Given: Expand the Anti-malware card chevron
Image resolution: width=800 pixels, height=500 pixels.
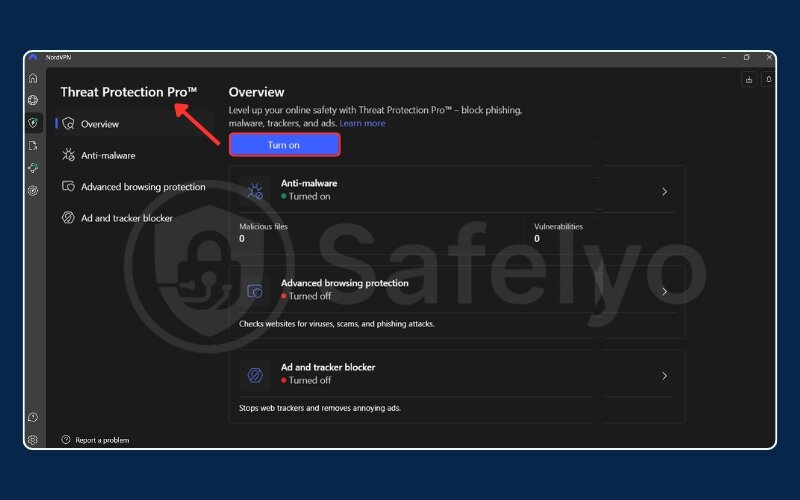Looking at the screenshot, I should tap(664, 191).
